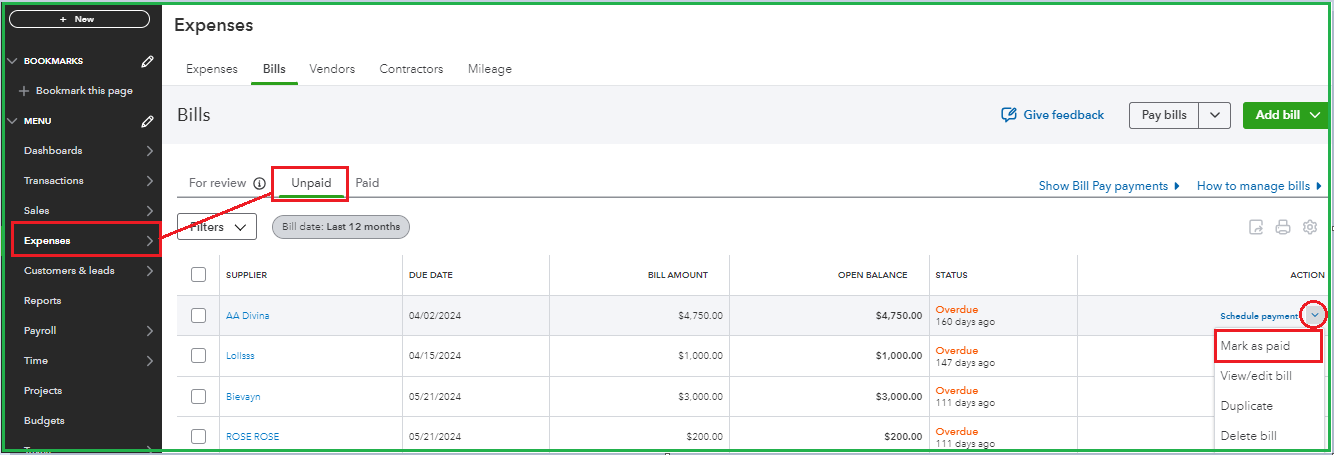The height and width of the screenshot is (455, 1334).
Task: Click the export bills icon
Action: click(x=1256, y=228)
